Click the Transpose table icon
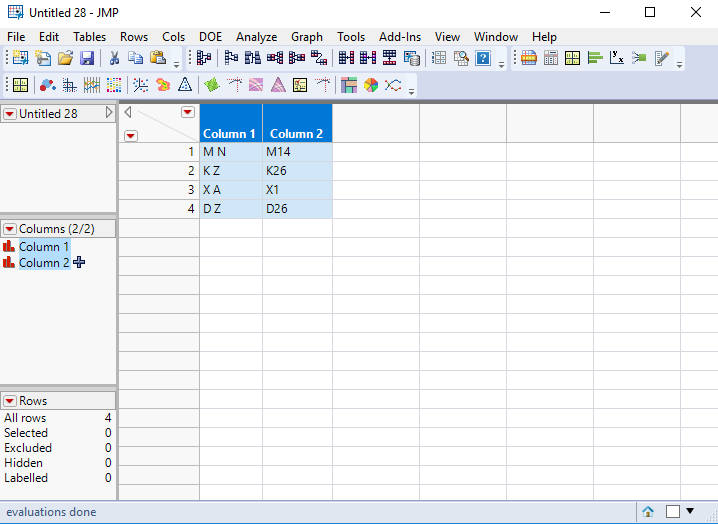 coord(319,58)
